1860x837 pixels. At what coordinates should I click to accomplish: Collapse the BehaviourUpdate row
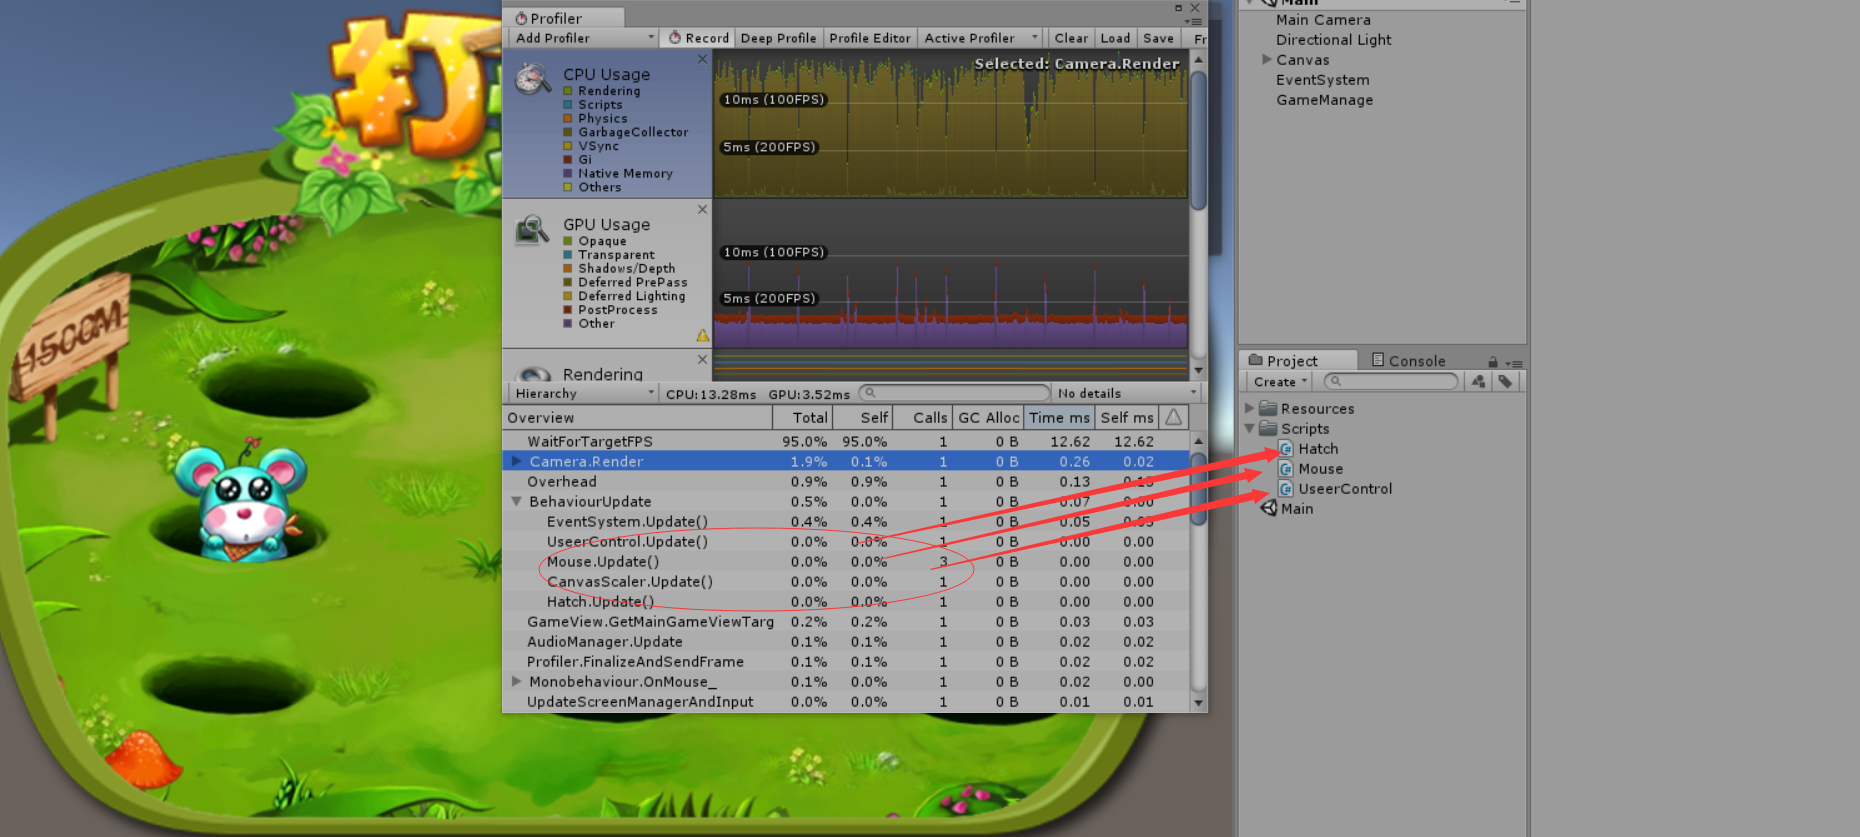(516, 501)
